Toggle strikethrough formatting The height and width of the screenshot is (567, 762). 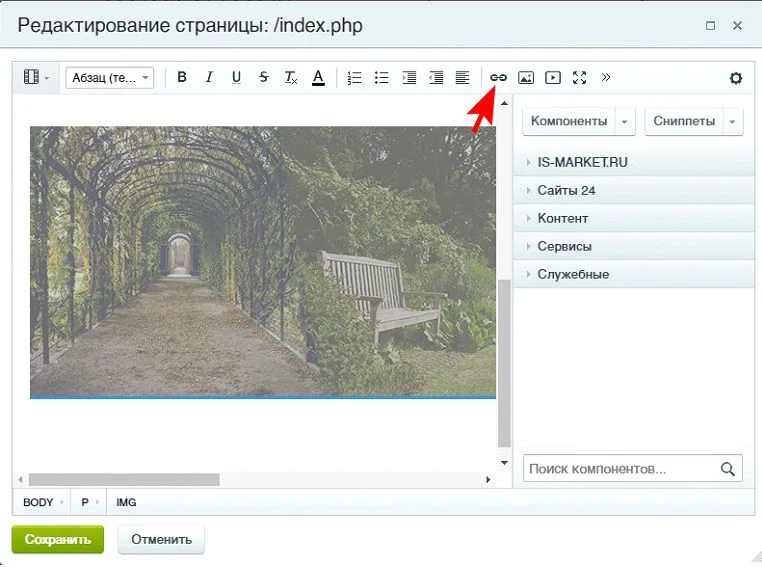[x=263, y=77]
